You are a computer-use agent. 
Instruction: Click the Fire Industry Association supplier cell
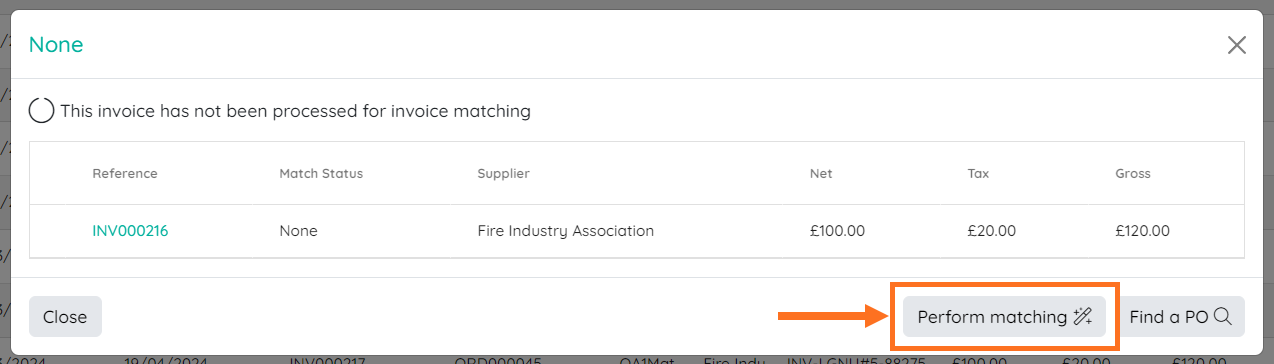[x=566, y=231]
